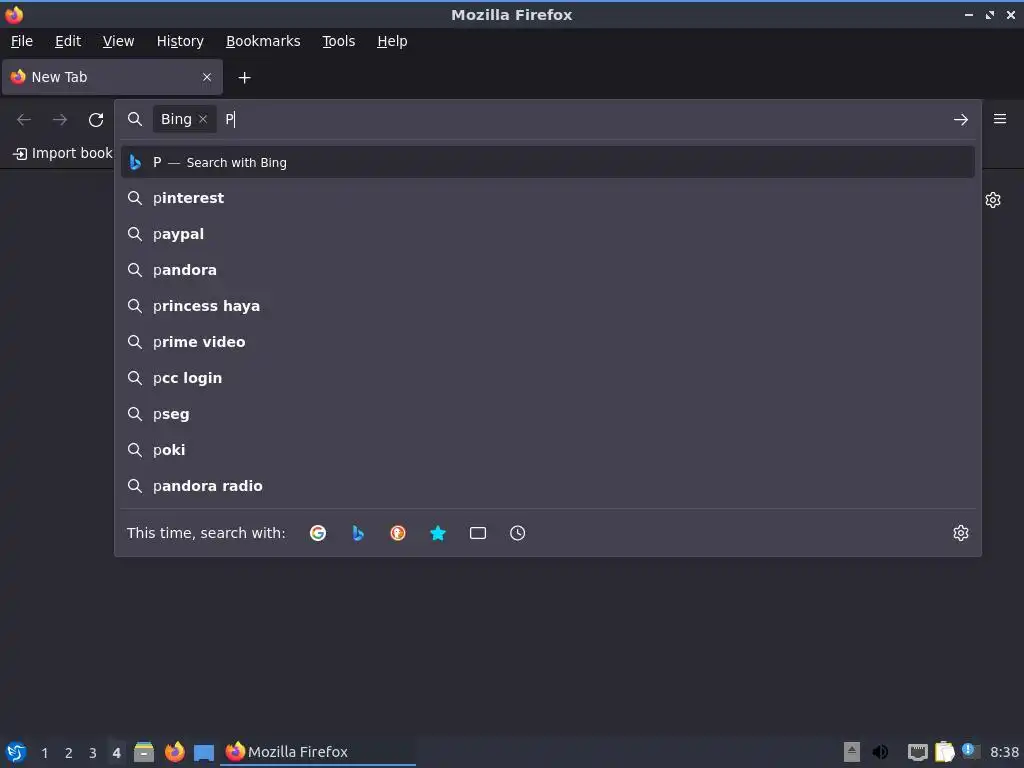Close the New Tab tab
Viewport: 1024px width, 768px height.
(207, 77)
